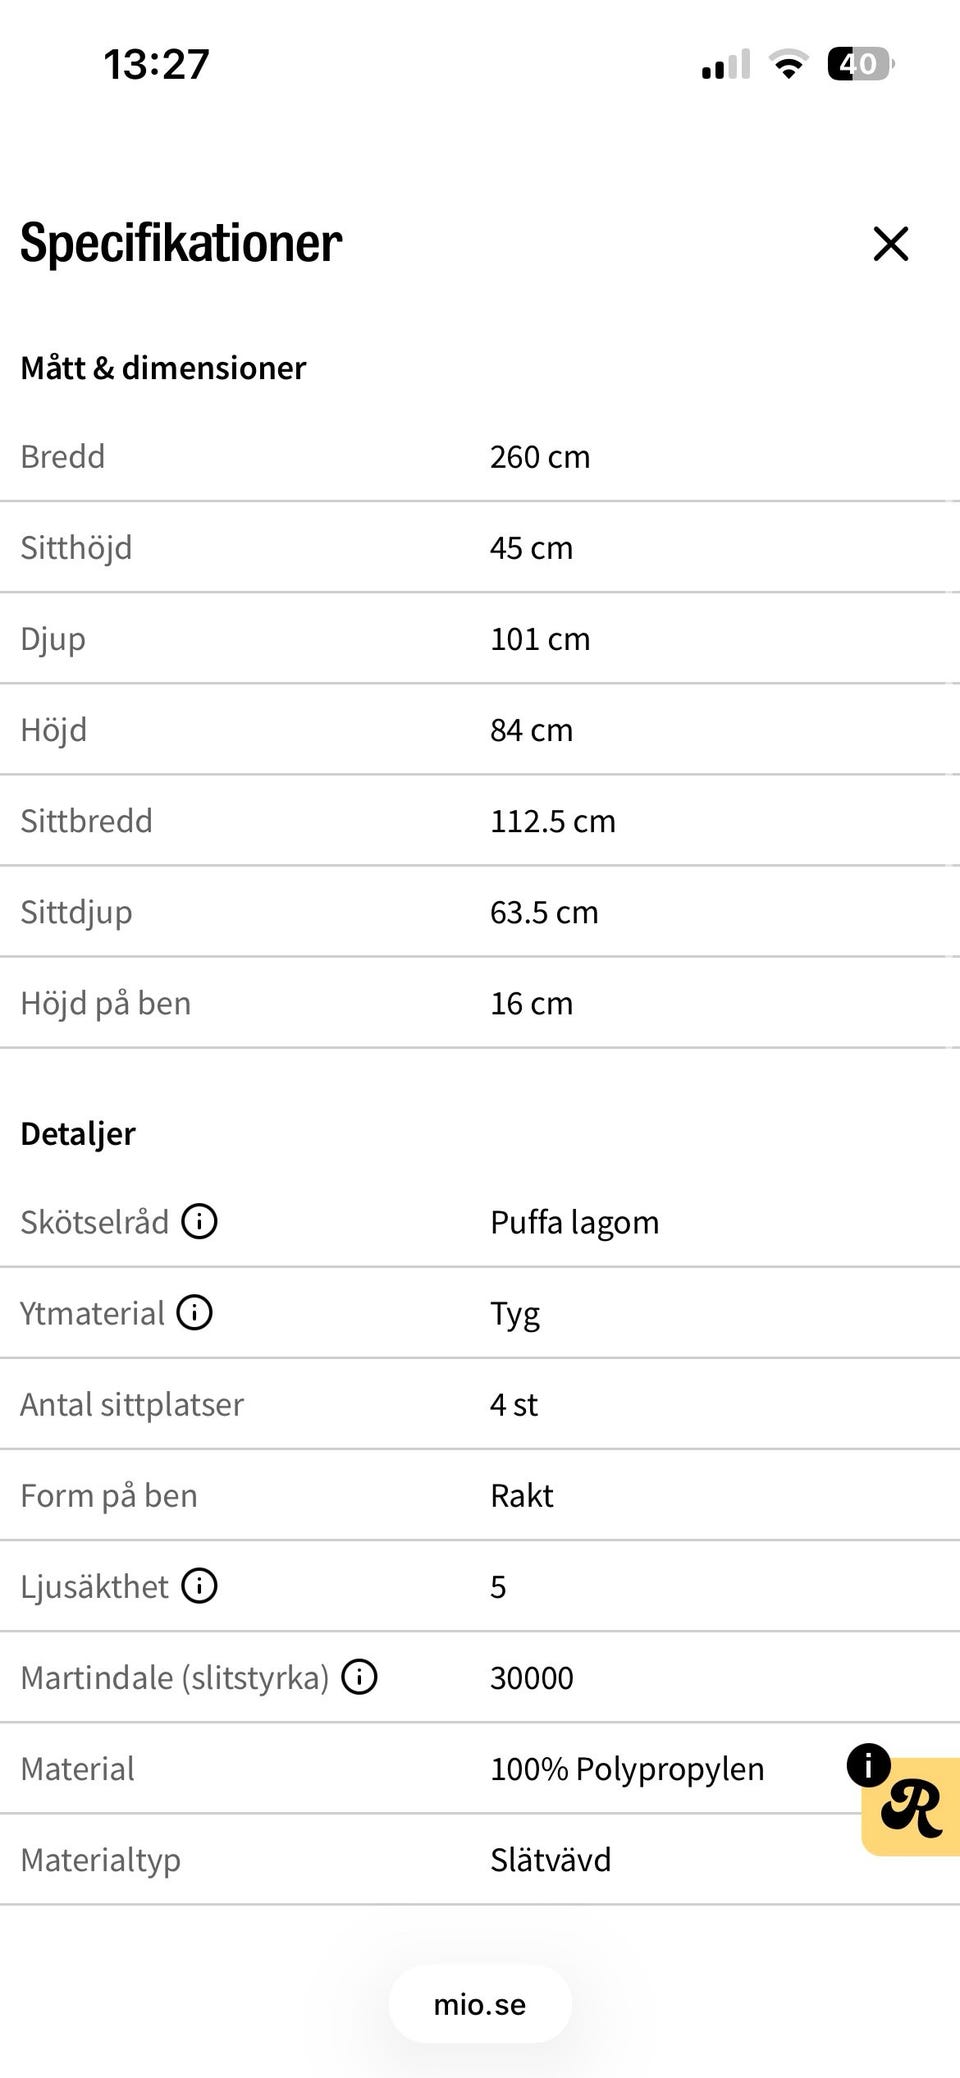Tap the Mått & dimensioner heading

163,368
